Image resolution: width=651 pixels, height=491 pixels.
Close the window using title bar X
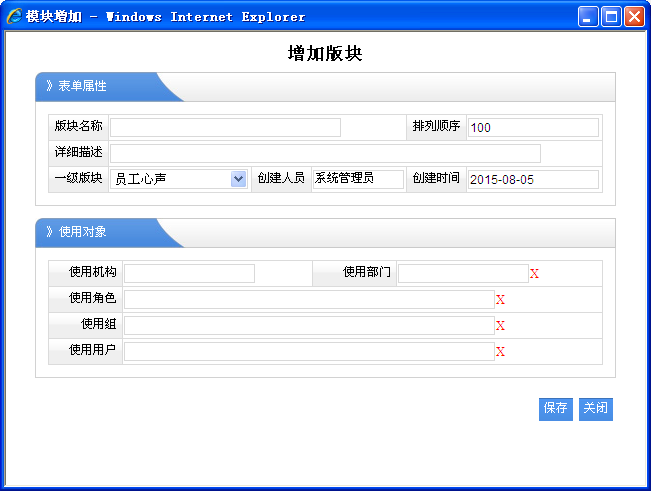[x=634, y=17]
